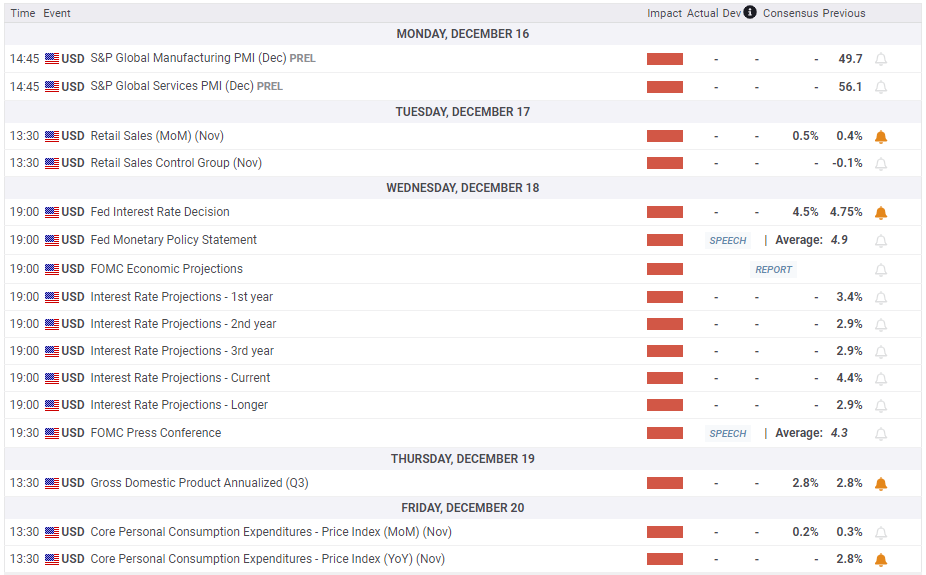Image resolution: width=926 pixels, height=575 pixels.
Task: Click bell for Core PCE Price Index (YoY)
Action: click(881, 560)
